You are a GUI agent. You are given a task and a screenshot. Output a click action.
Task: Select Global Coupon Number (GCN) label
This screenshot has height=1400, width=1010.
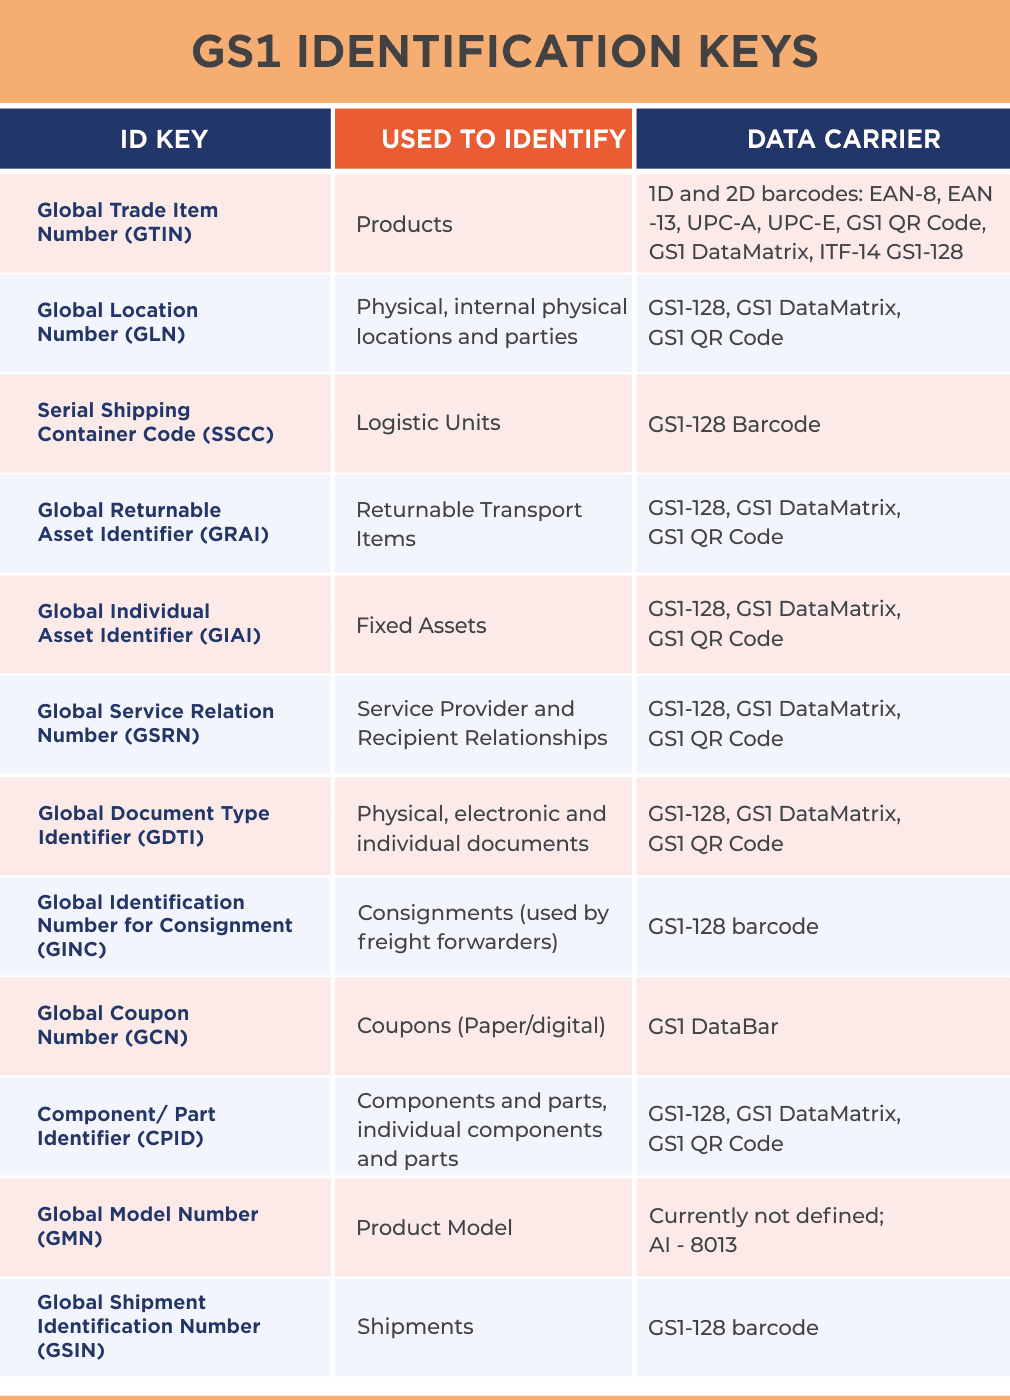(113, 1025)
